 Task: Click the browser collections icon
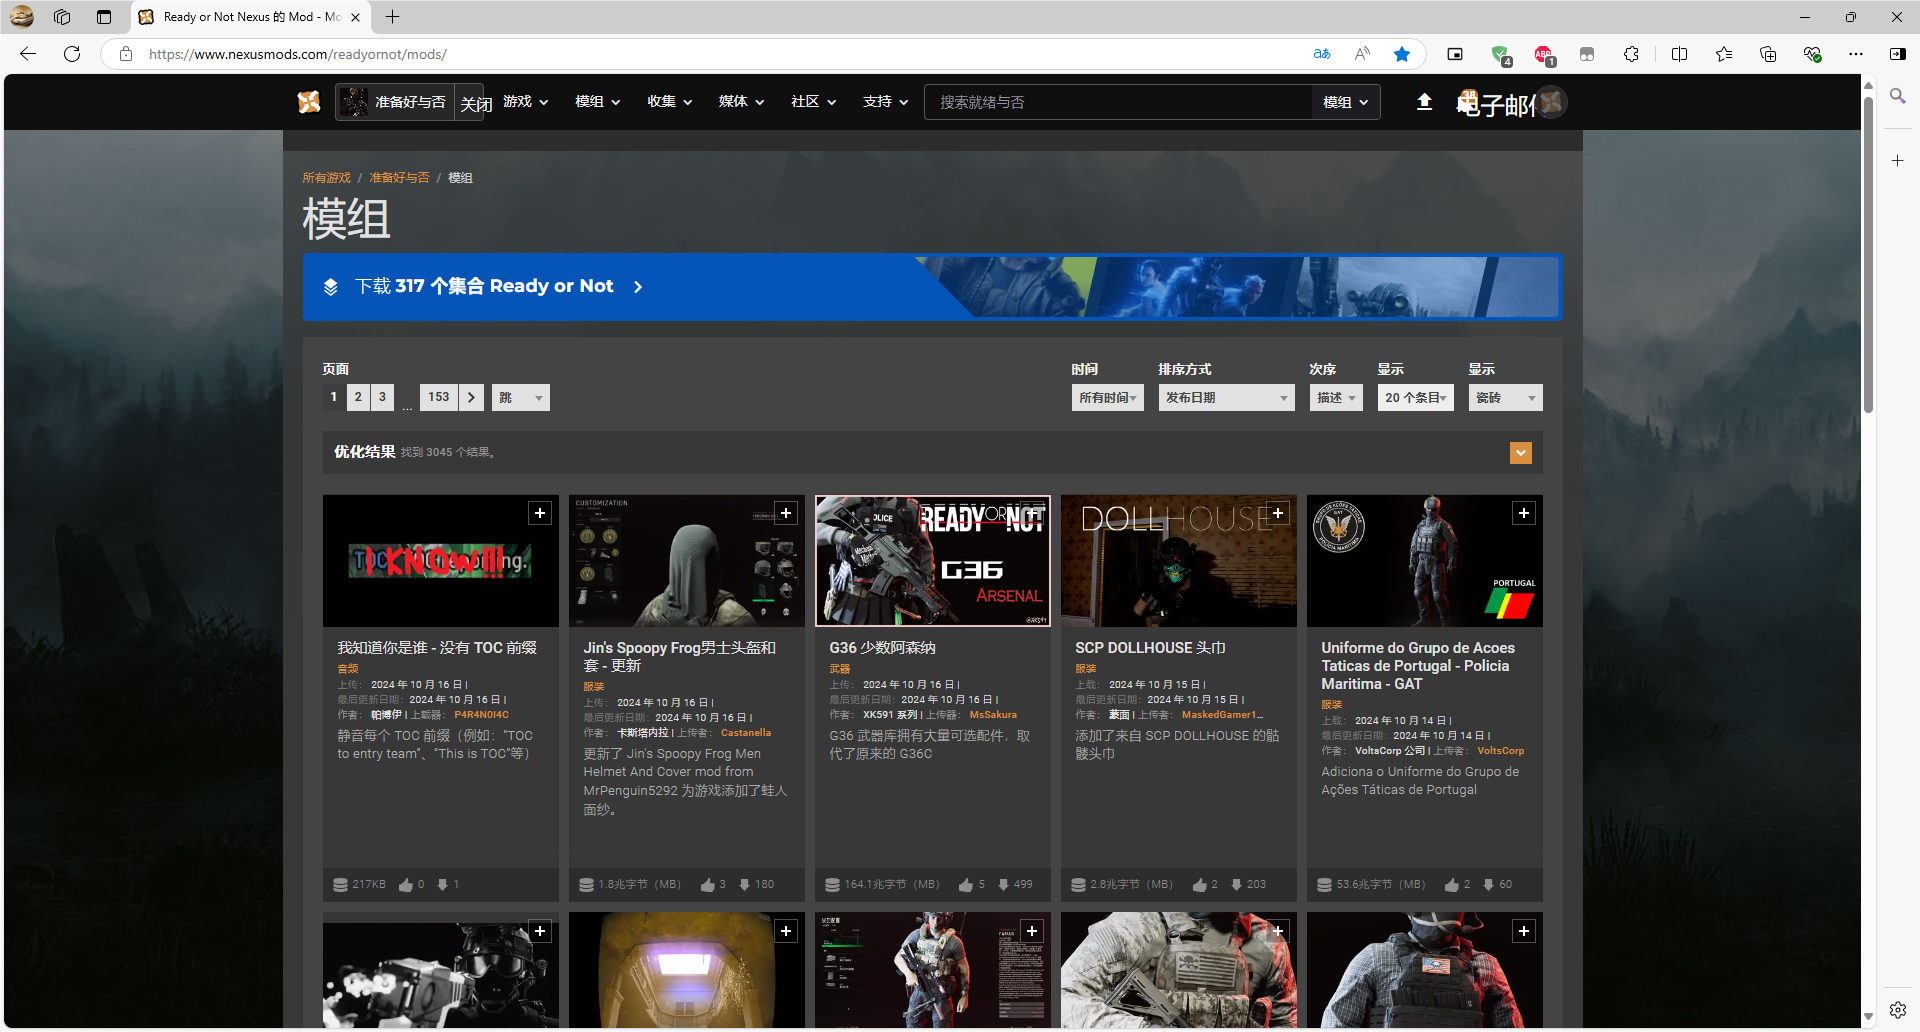pos(1767,54)
